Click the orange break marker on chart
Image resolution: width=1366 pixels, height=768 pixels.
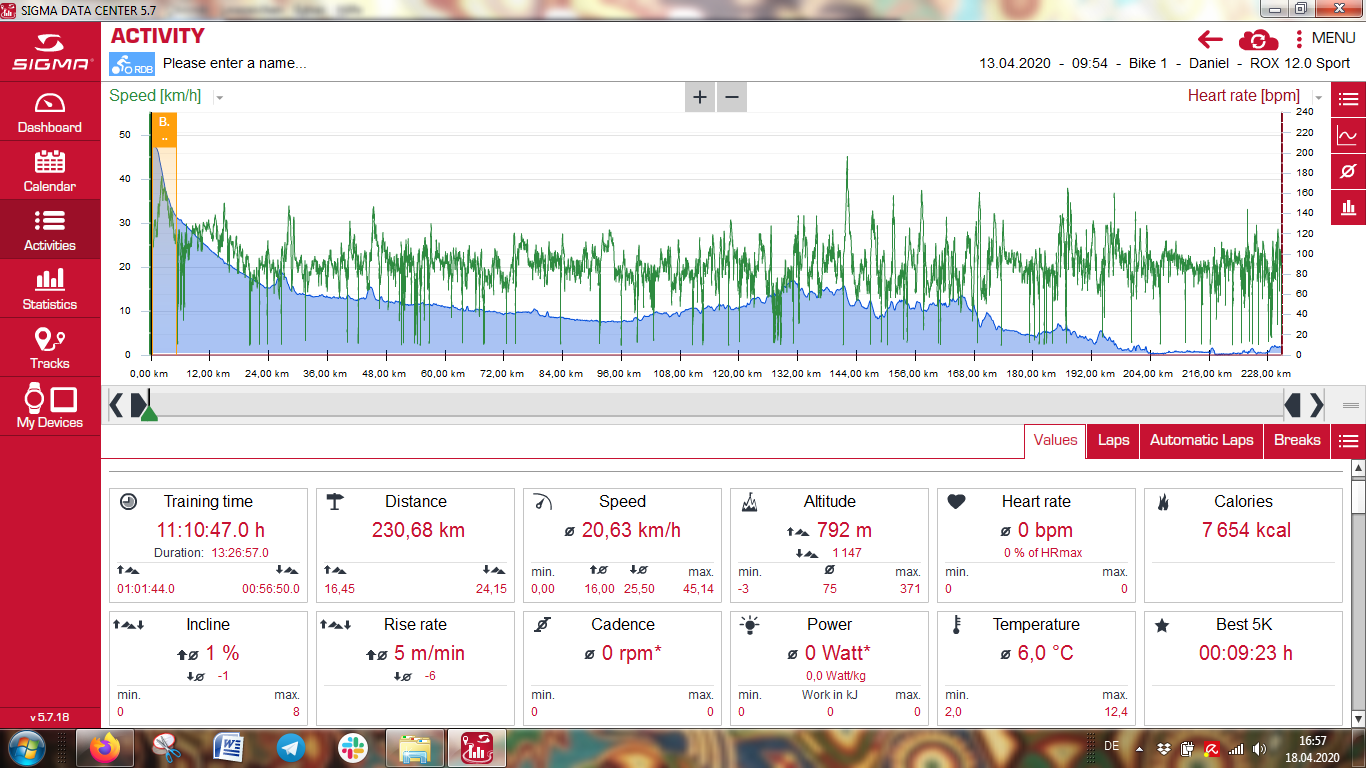click(x=164, y=130)
